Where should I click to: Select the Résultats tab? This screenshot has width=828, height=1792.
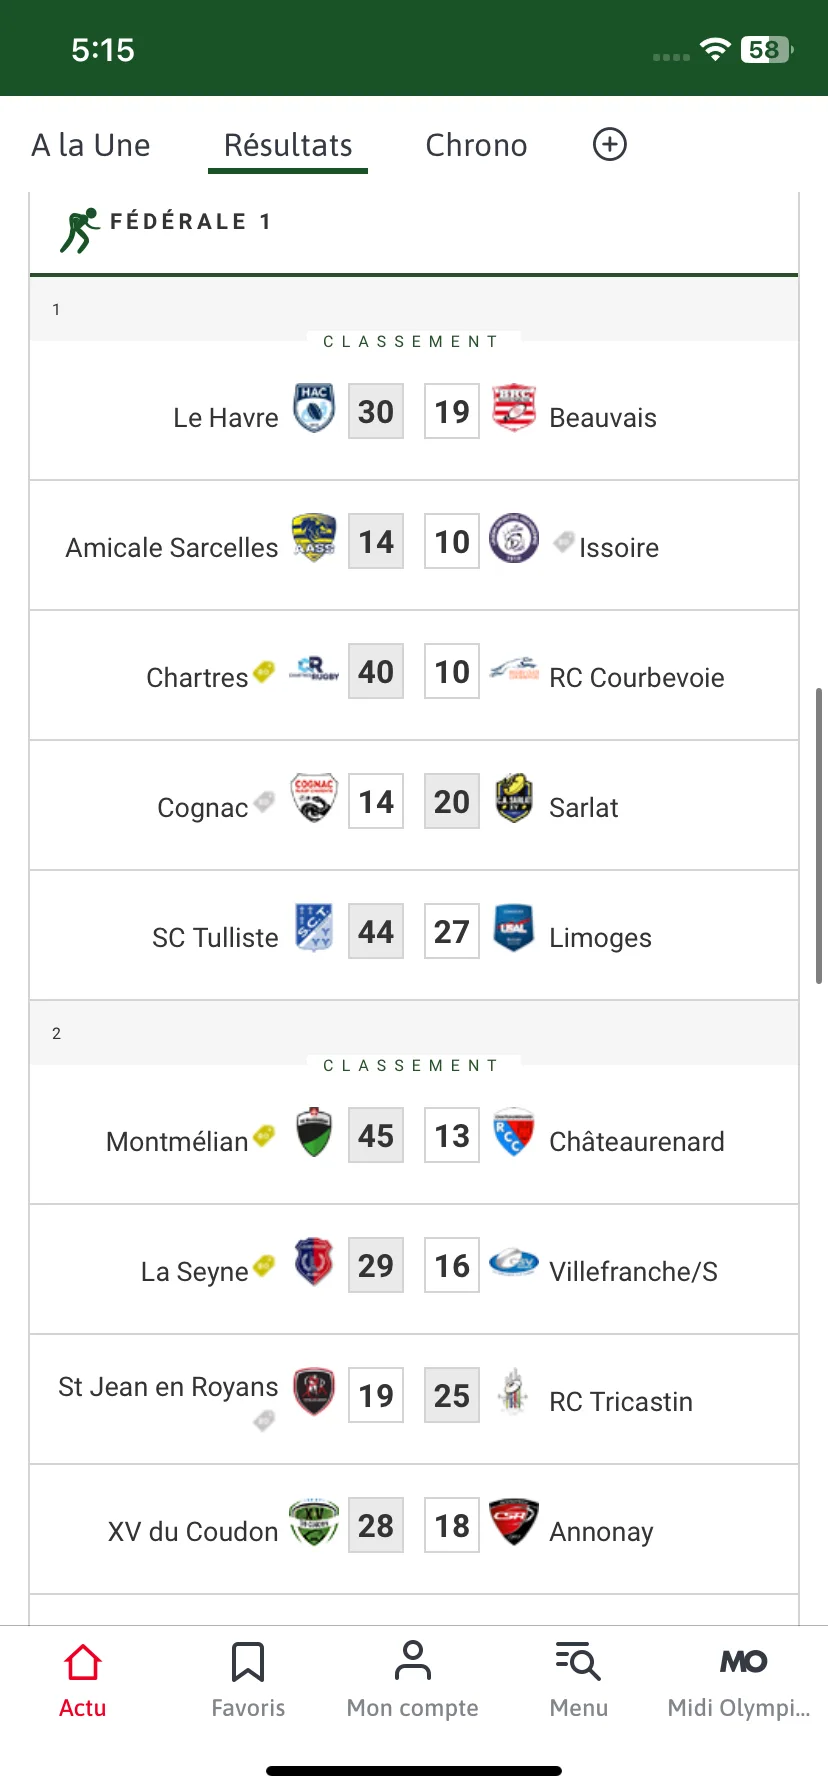(x=288, y=146)
